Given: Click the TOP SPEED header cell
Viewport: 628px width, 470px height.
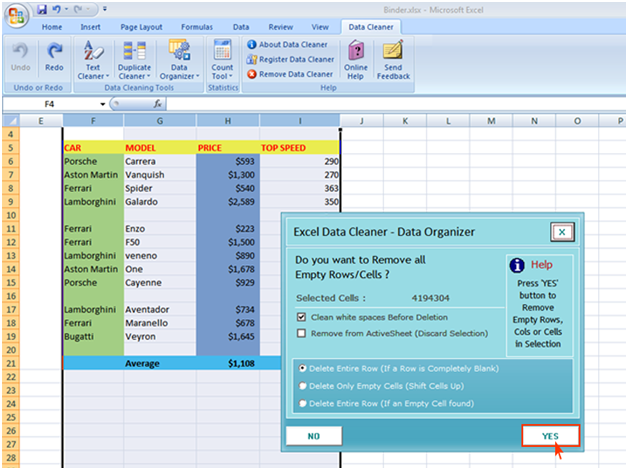Looking at the screenshot, I should (300, 148).
